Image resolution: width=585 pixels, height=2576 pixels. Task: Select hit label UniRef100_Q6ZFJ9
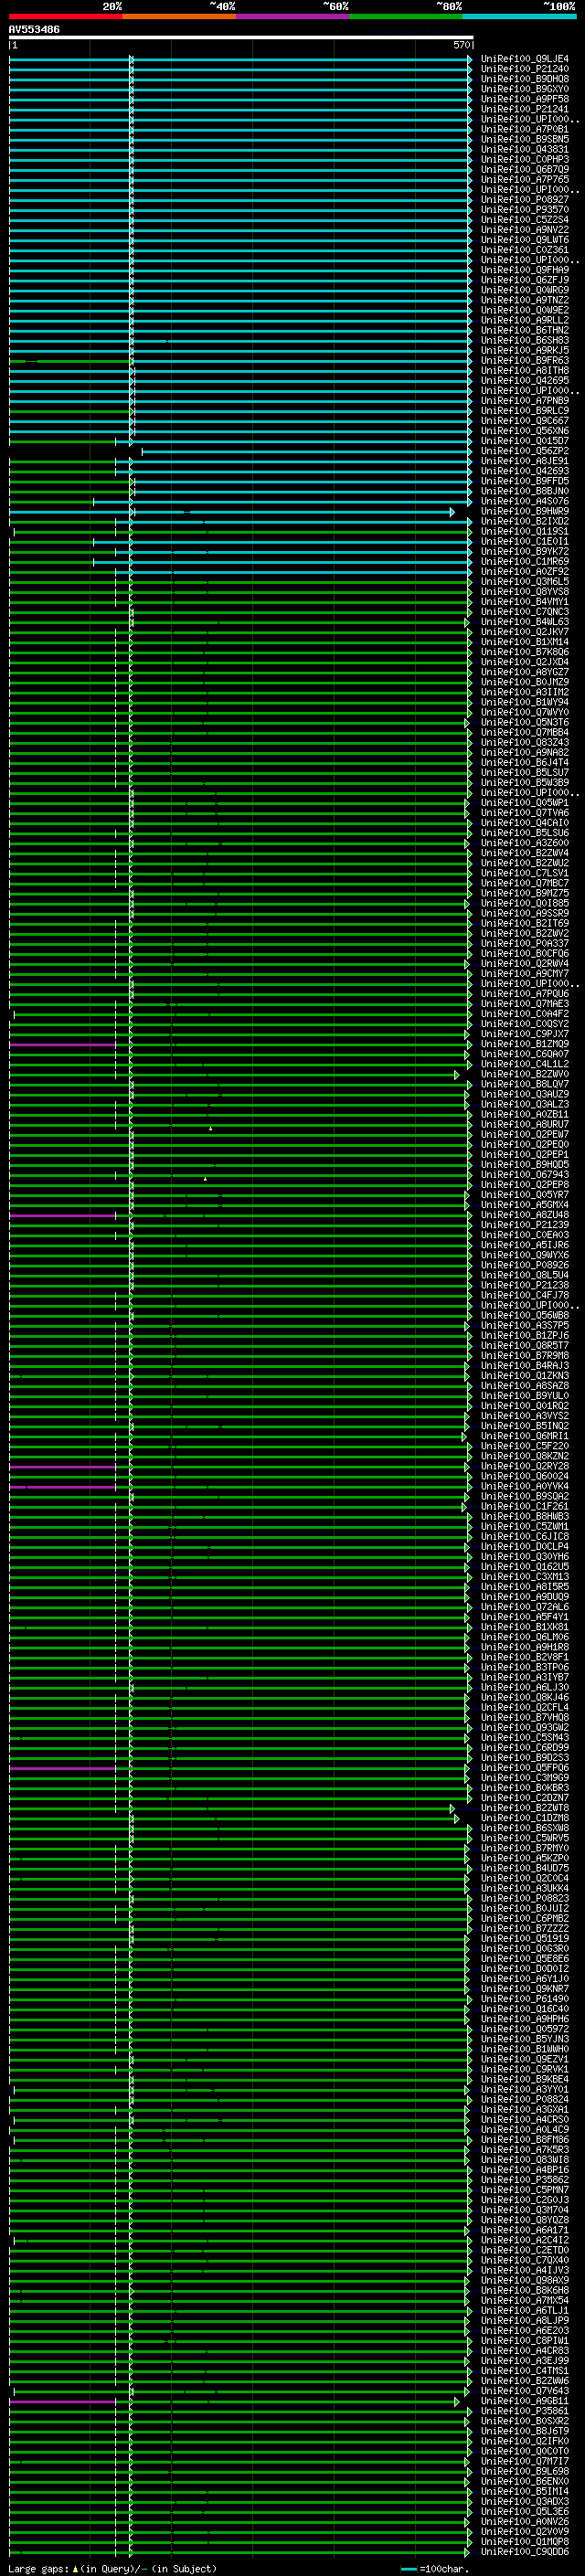click(x=525, y=281)
